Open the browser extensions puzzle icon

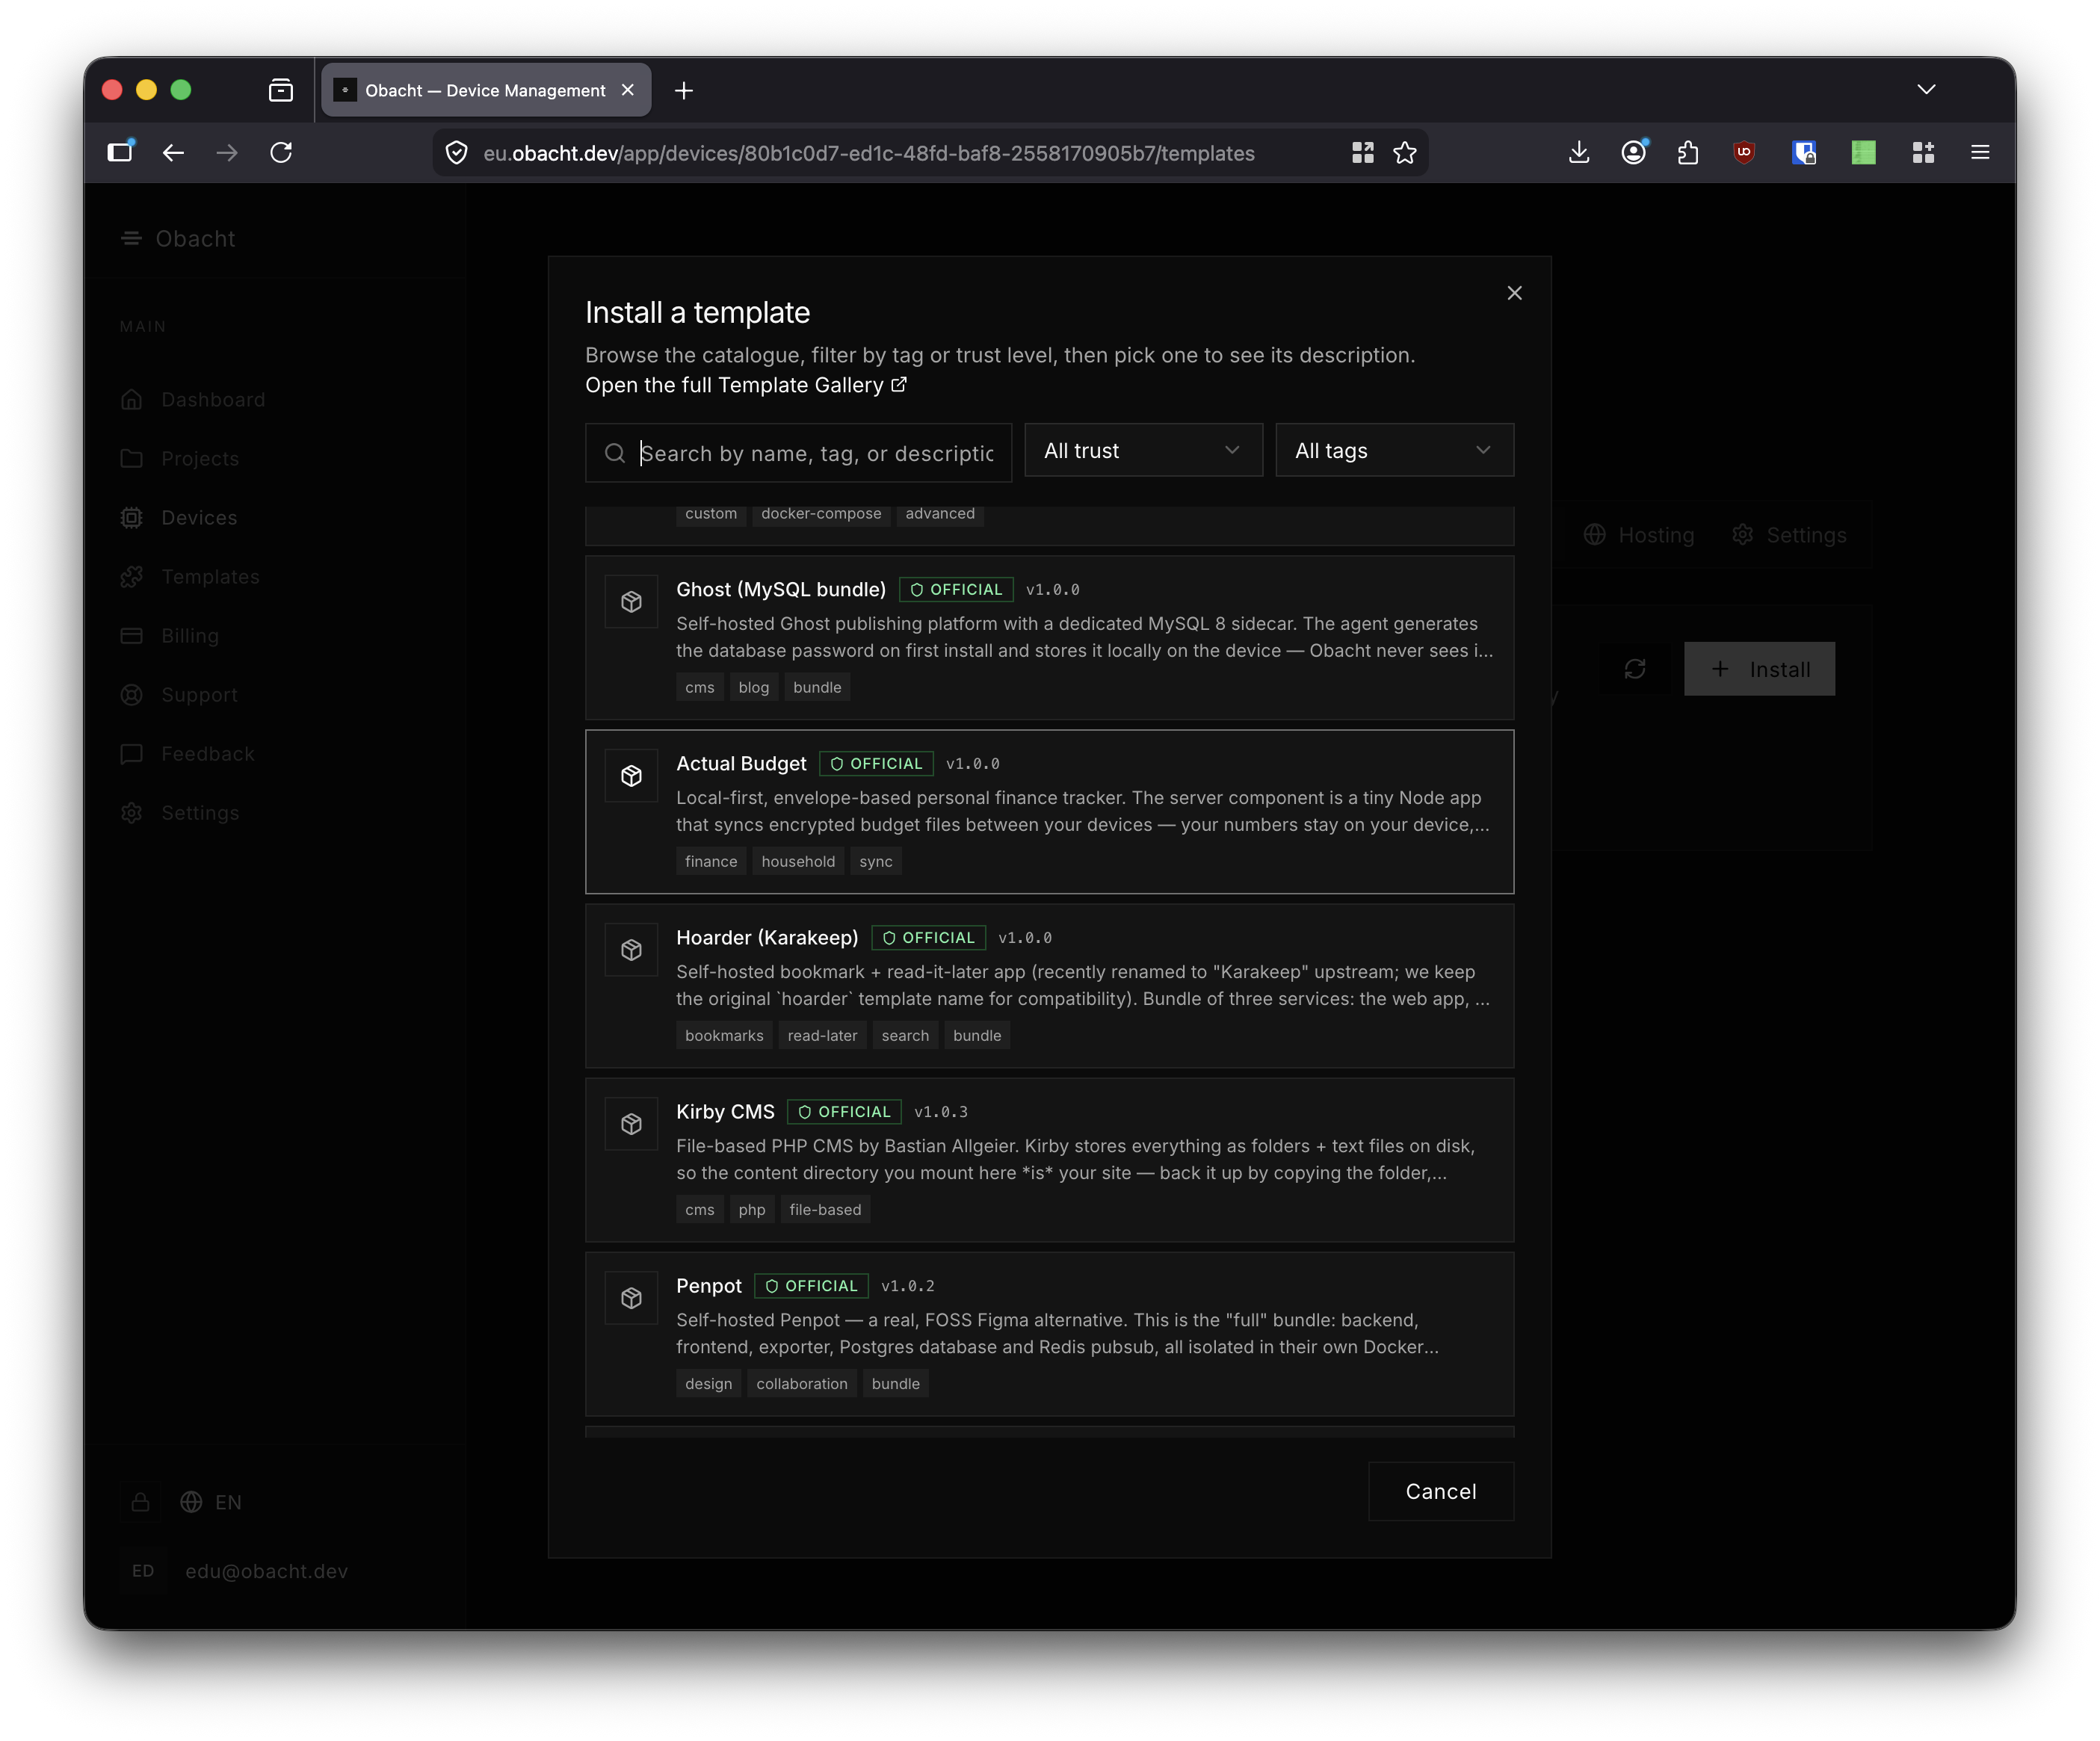pyautogui.click(x=1689, y=153)
